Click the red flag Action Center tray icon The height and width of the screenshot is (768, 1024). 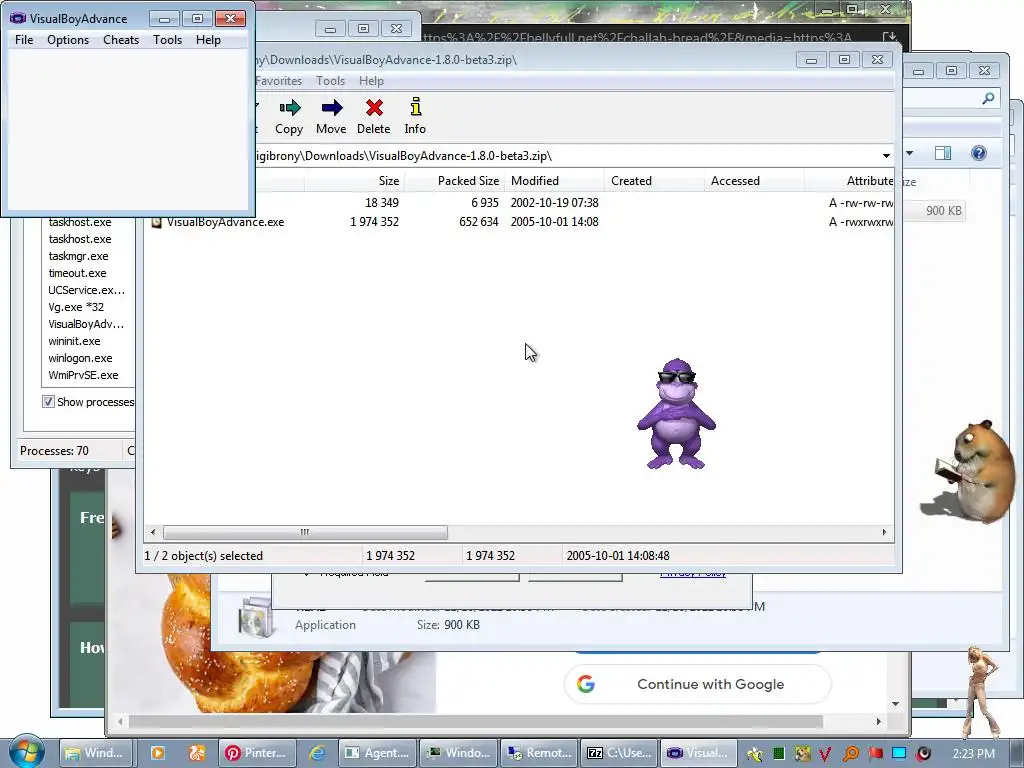point(876,754)
